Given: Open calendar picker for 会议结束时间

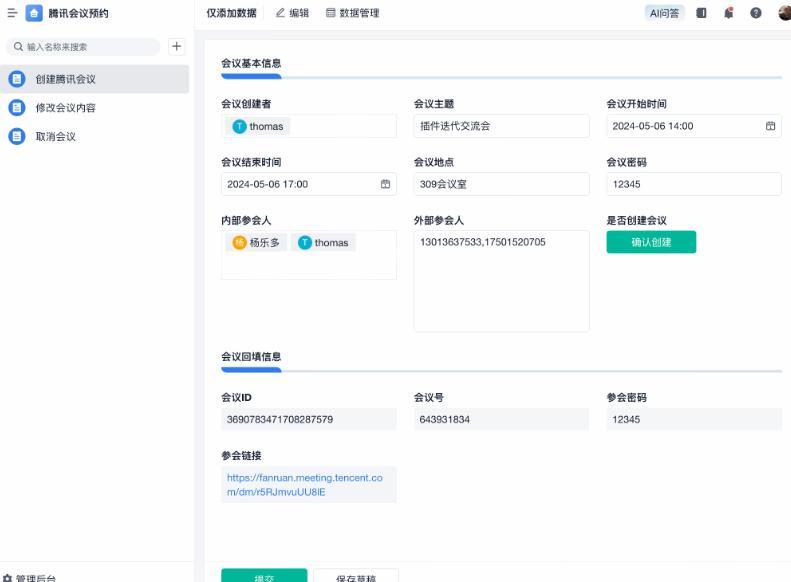Looking at the screenshot, I should [385, 184].
